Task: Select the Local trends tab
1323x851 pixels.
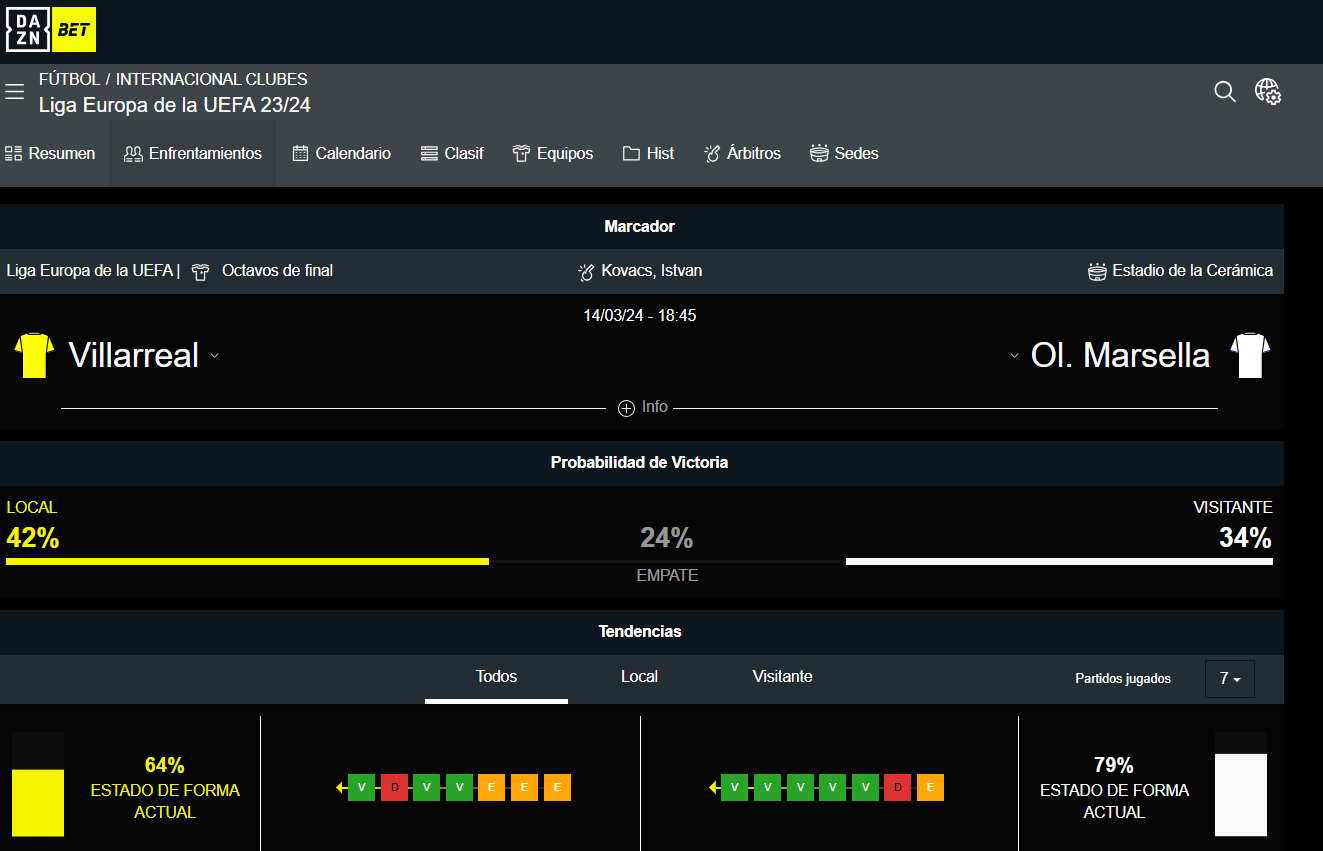Action: click(639, 677)
